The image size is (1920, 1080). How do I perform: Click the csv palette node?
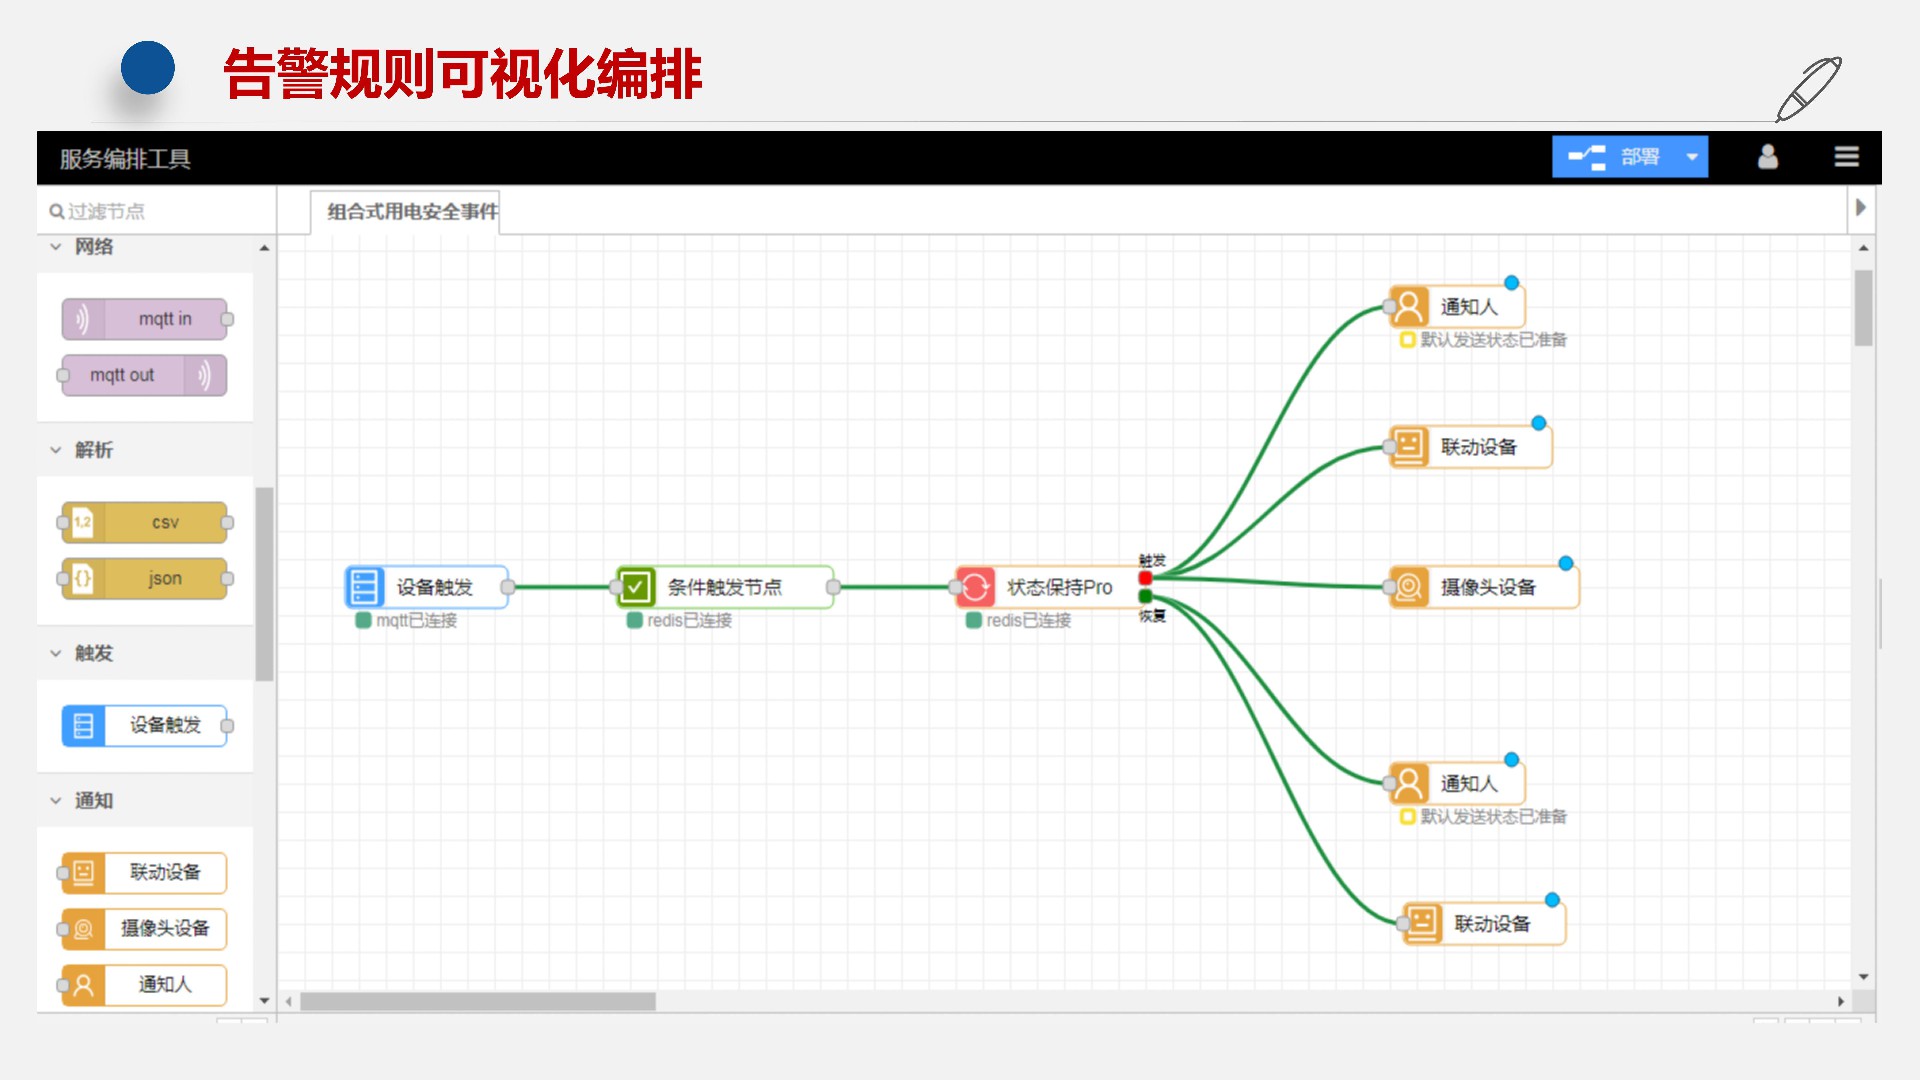pos(145,522)
